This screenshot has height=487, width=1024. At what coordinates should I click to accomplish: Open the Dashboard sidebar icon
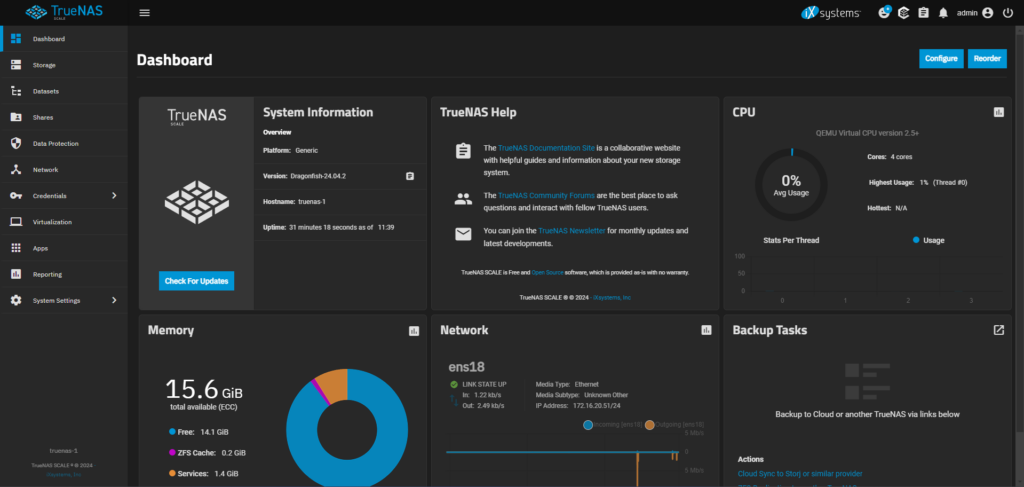point(16,39)
